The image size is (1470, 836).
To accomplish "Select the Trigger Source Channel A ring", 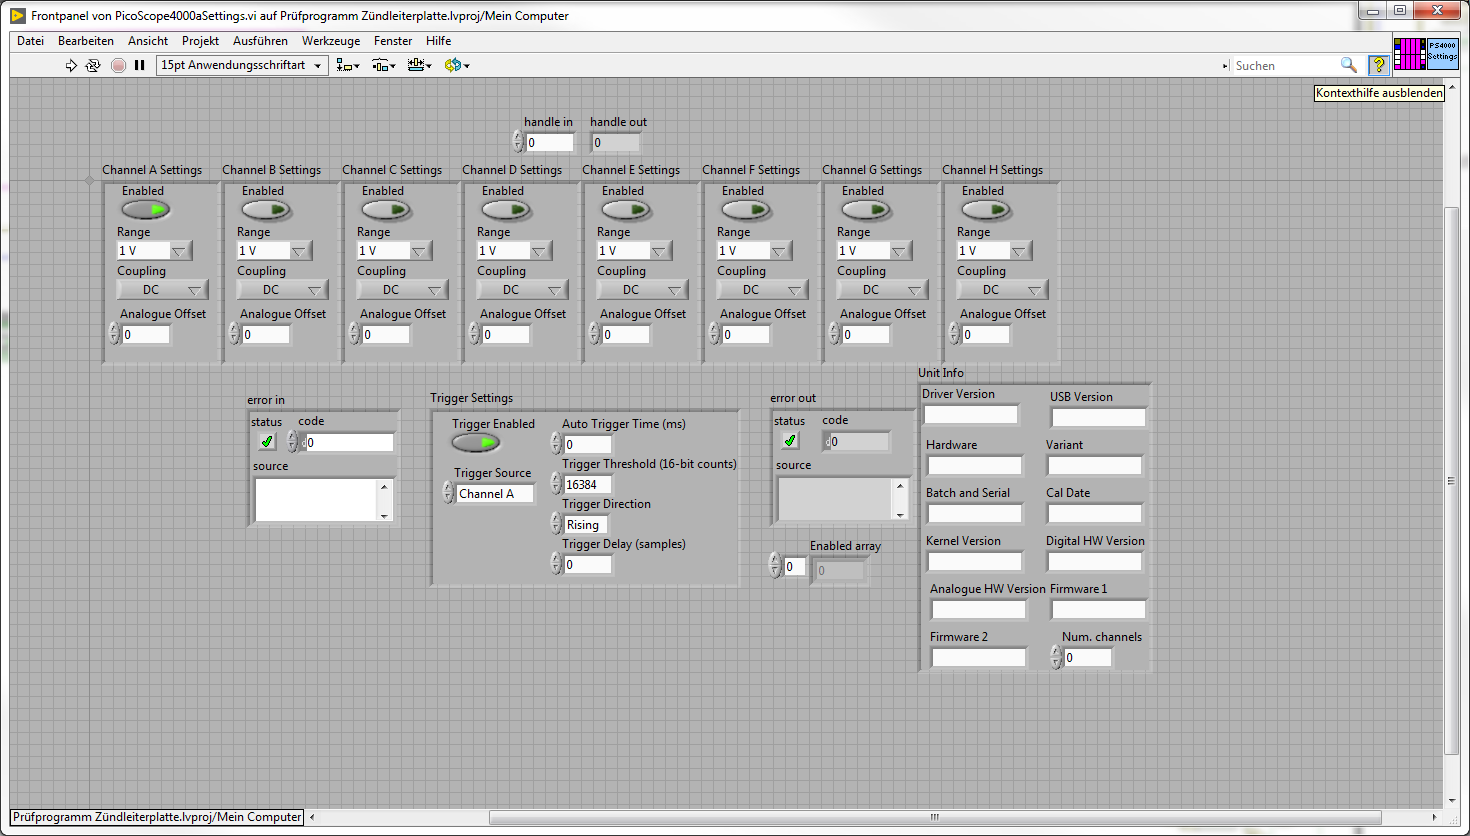I will coord(494,493).
